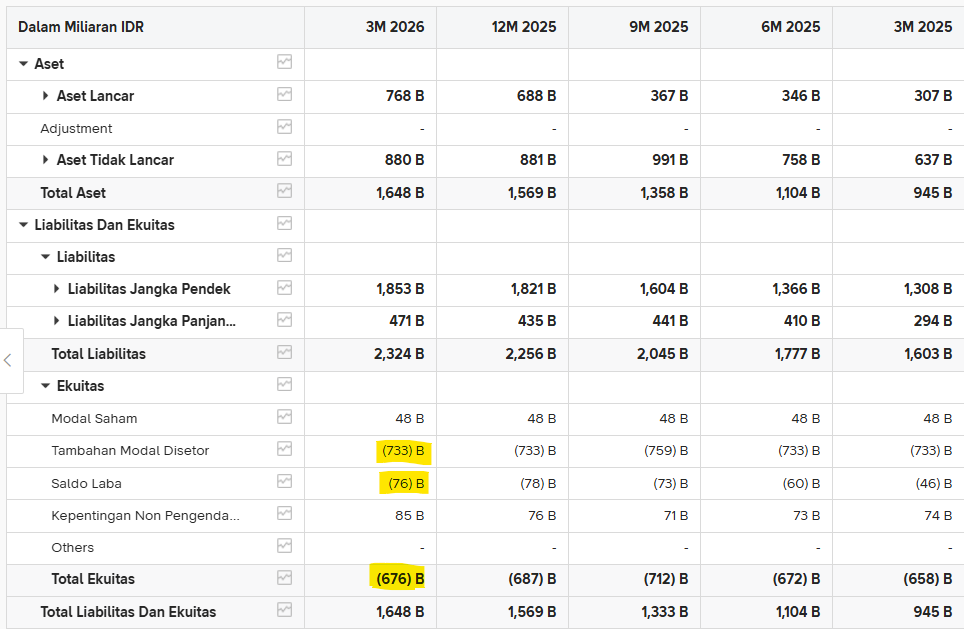Select the 3M 2026 column header
This screenshot has width=964, height=629.
pos(395,27)
